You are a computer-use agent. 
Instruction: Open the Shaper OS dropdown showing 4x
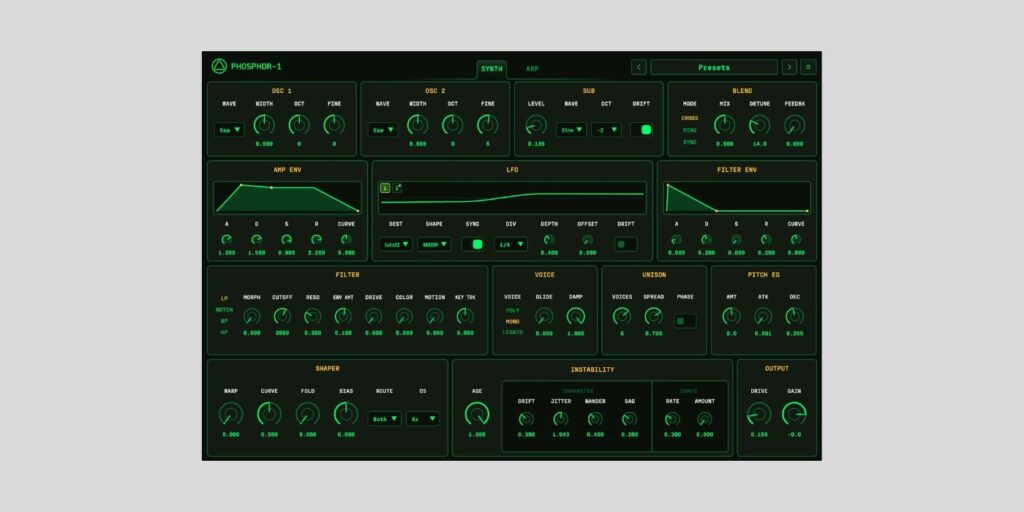423,419
